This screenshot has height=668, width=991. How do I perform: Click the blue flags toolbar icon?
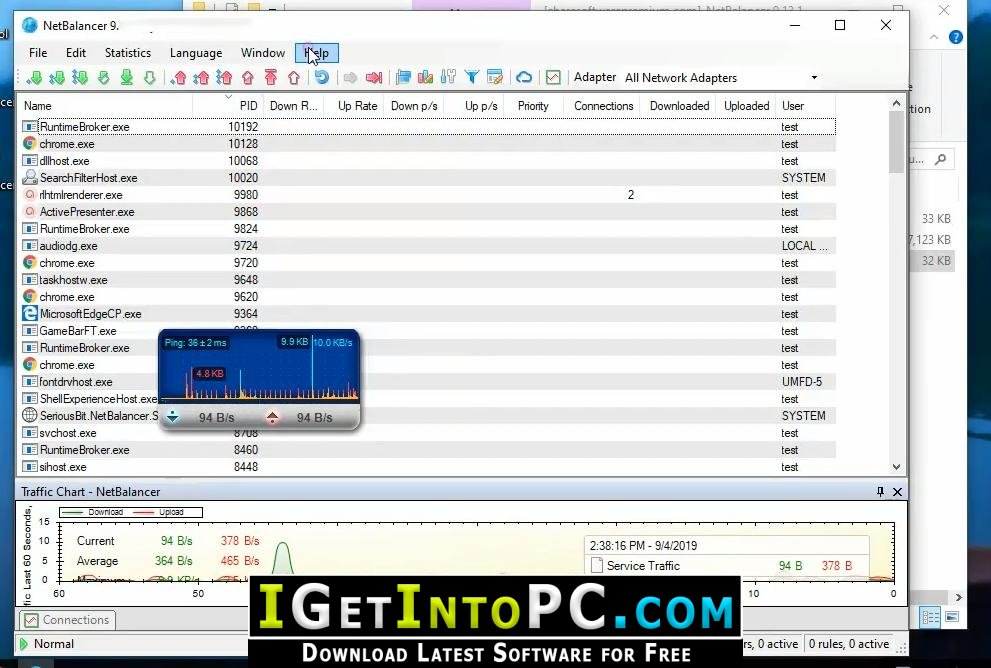point(403,78)
